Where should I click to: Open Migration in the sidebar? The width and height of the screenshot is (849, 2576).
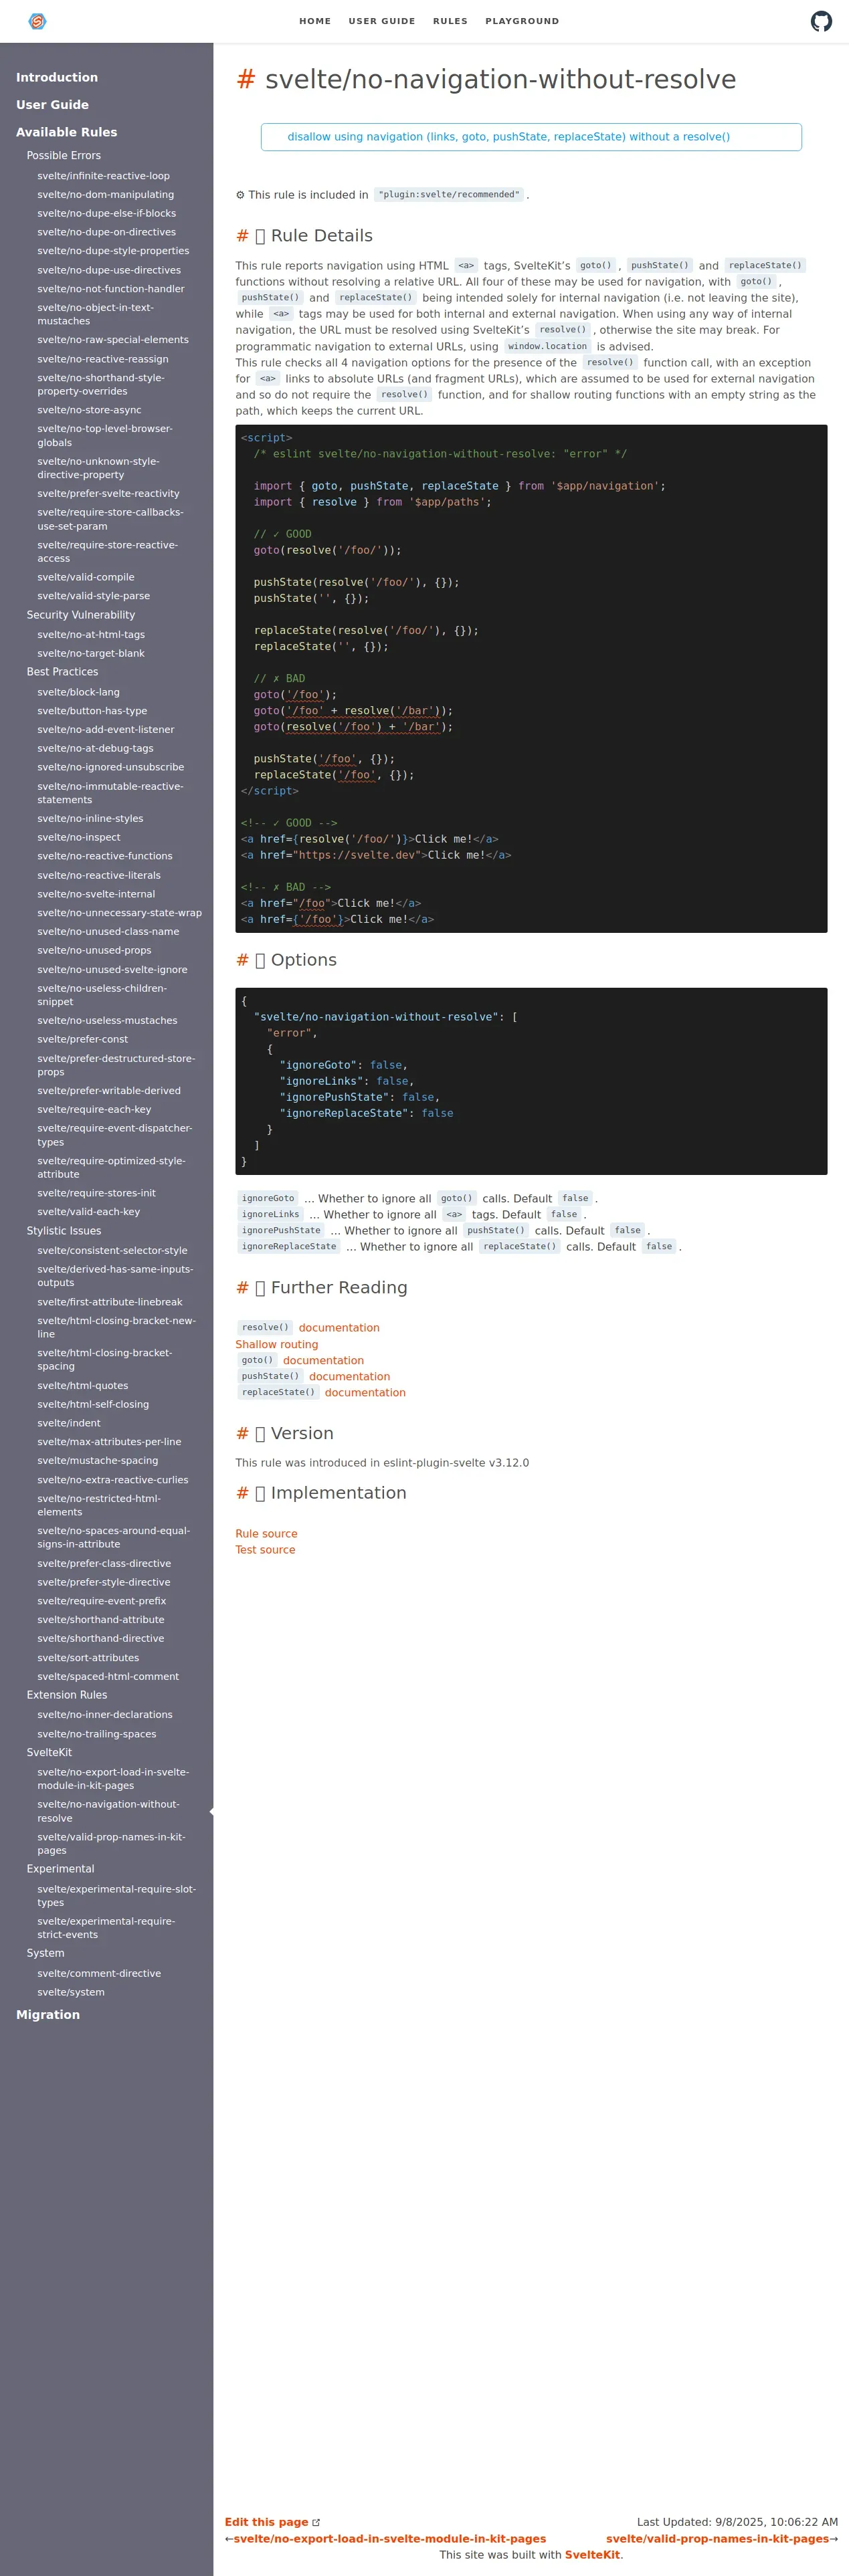pos(48,2015)
